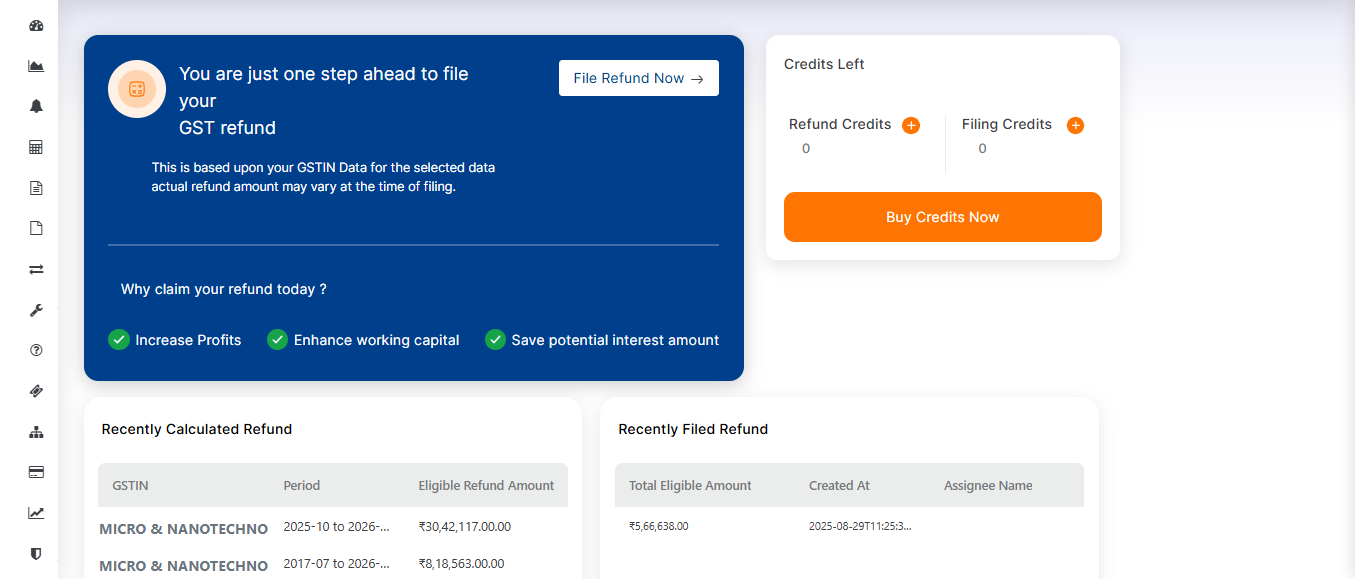Open the Analytics bar chart icon

coord(36,65)
